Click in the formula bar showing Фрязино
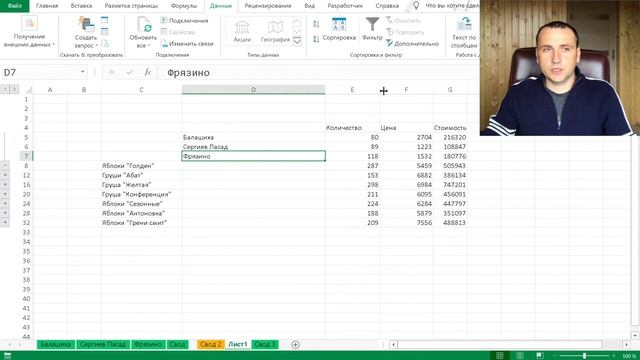This screenshot has height=360, width=640. pos(318,72)
